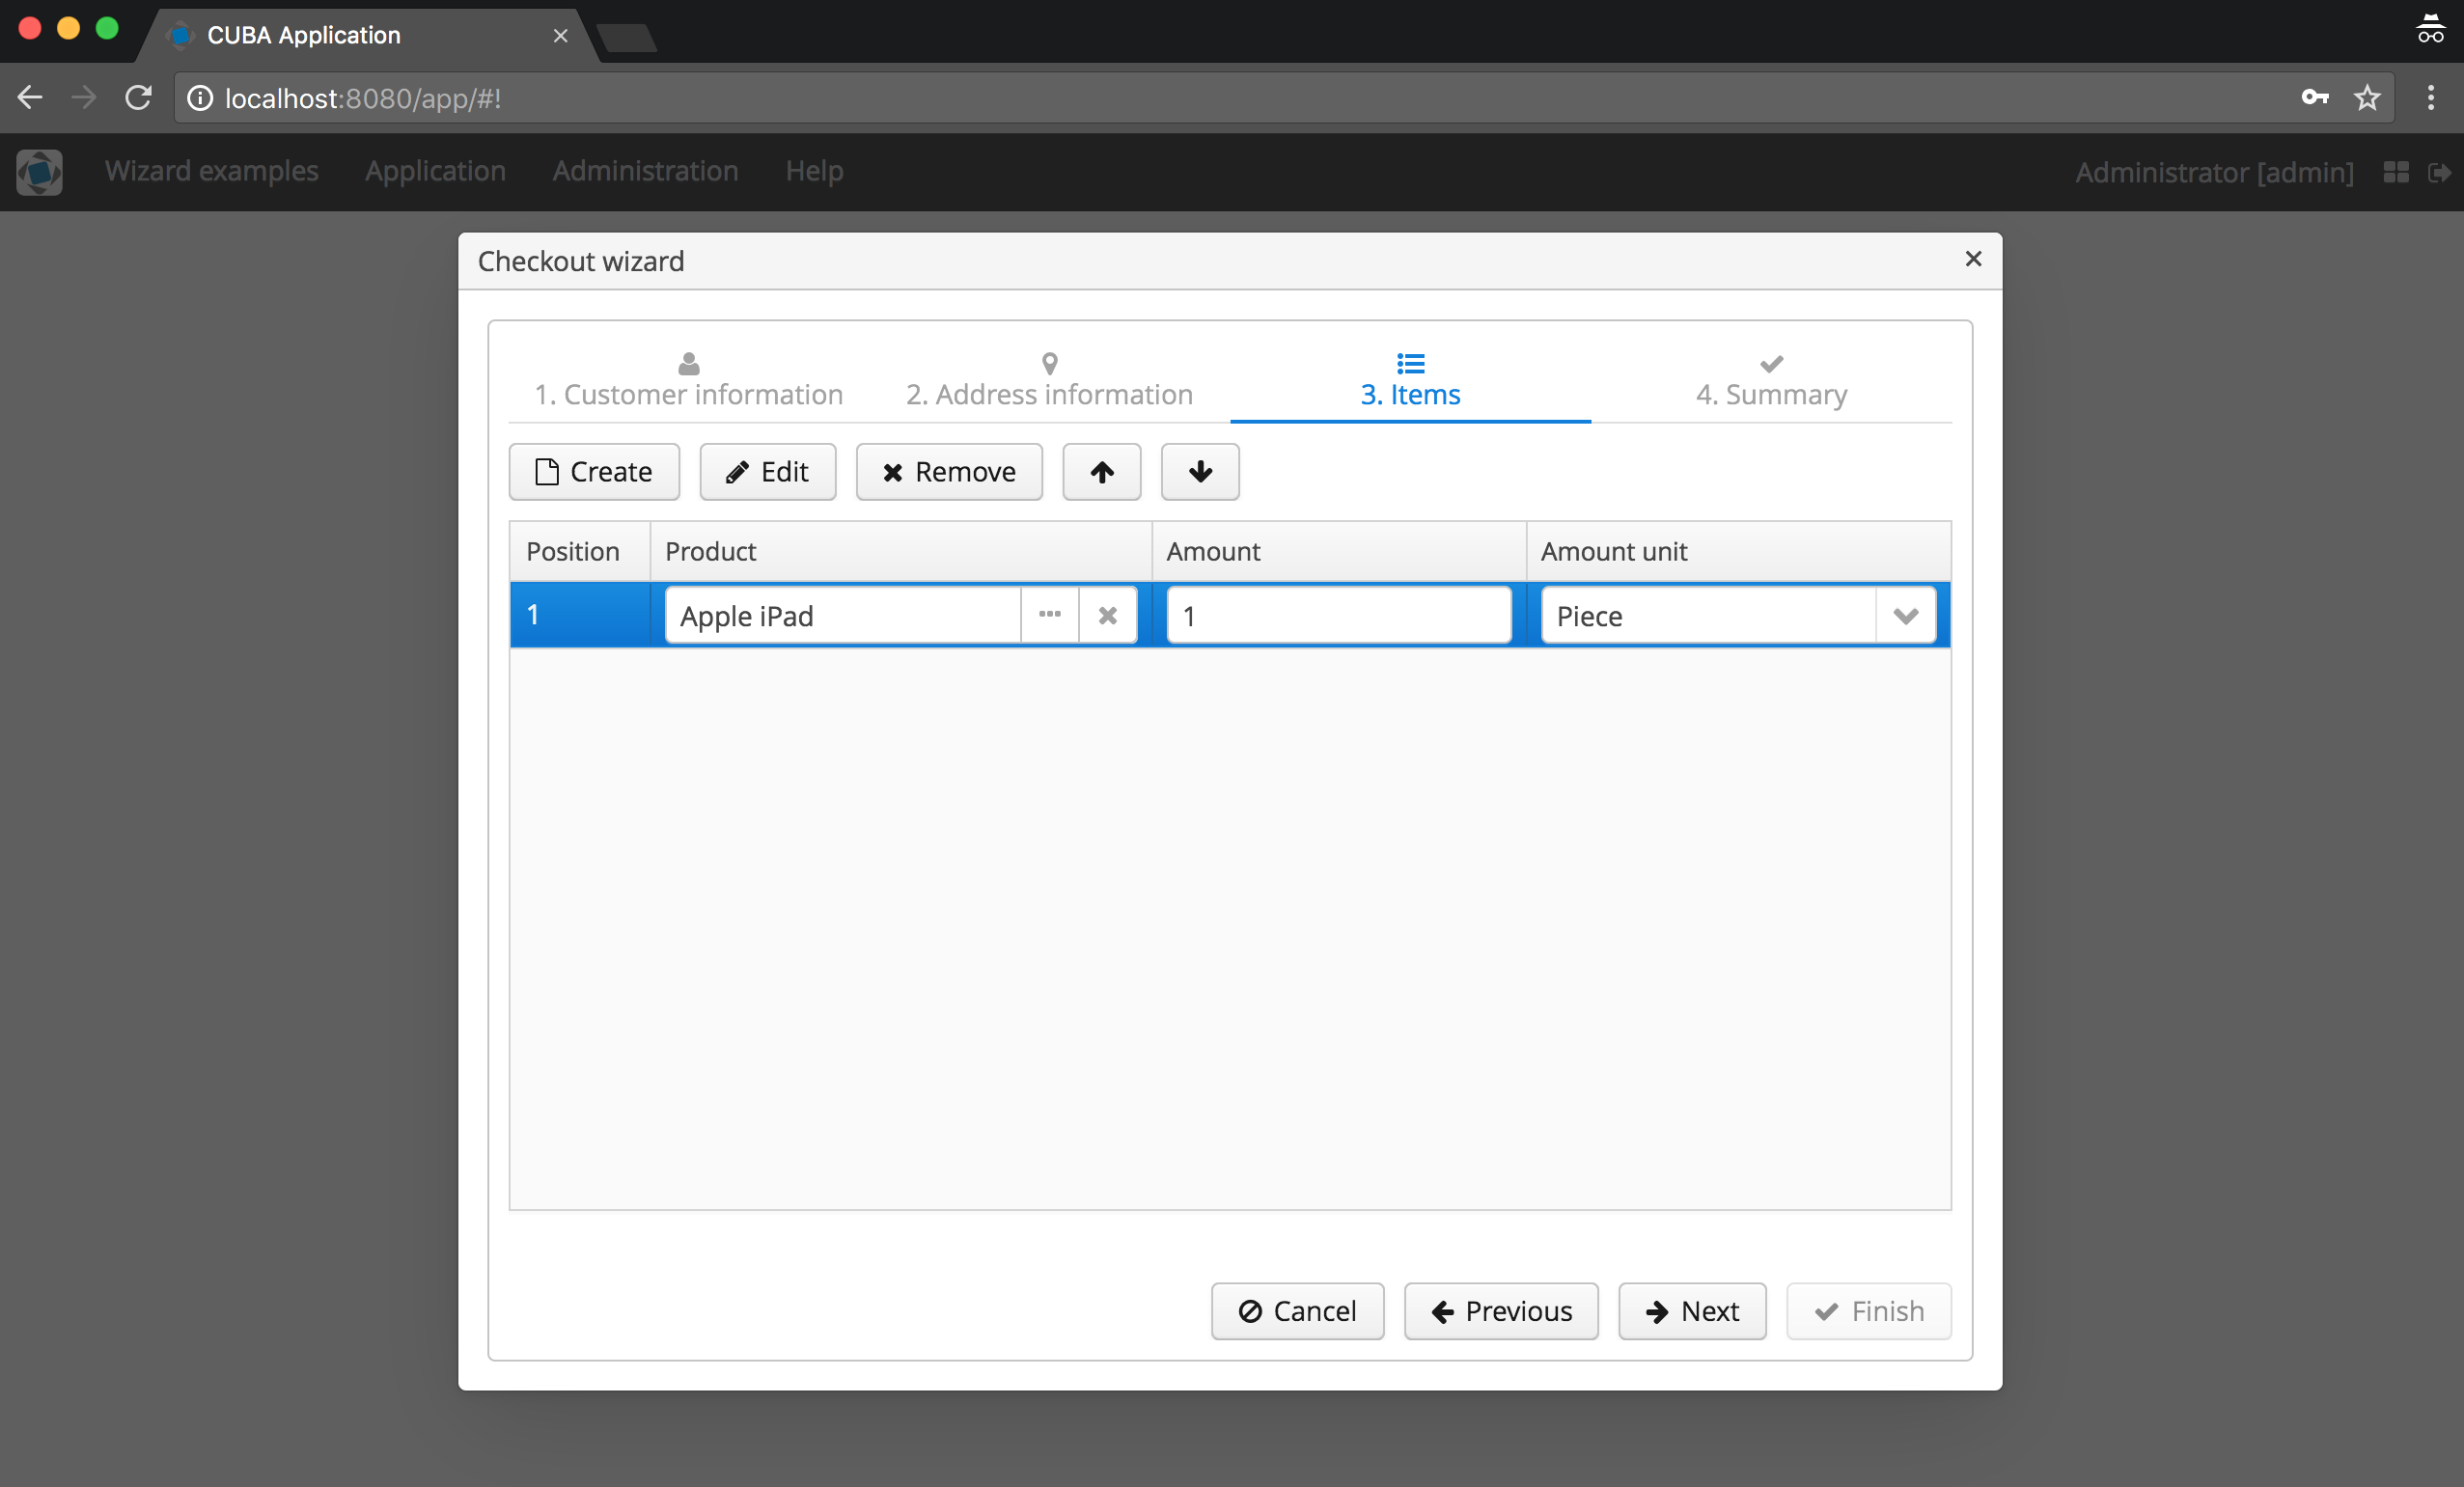The width and height of the screenshot is (2464, 1487).
Task: Open product lookup via the ellipsis icon
Action: (1049, 615)
